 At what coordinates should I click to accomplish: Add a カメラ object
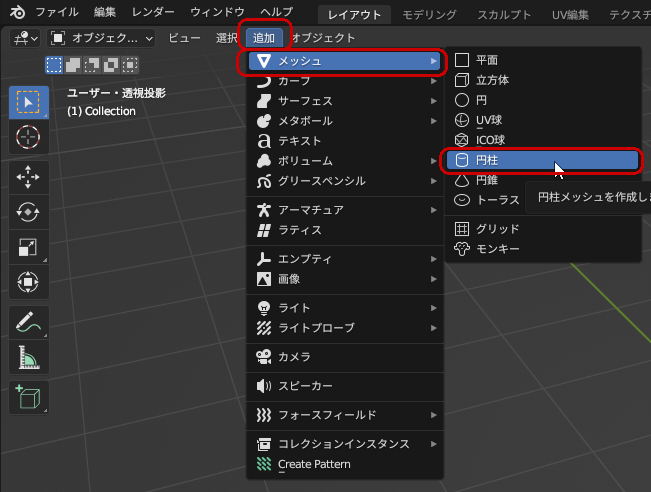(344, 357)
